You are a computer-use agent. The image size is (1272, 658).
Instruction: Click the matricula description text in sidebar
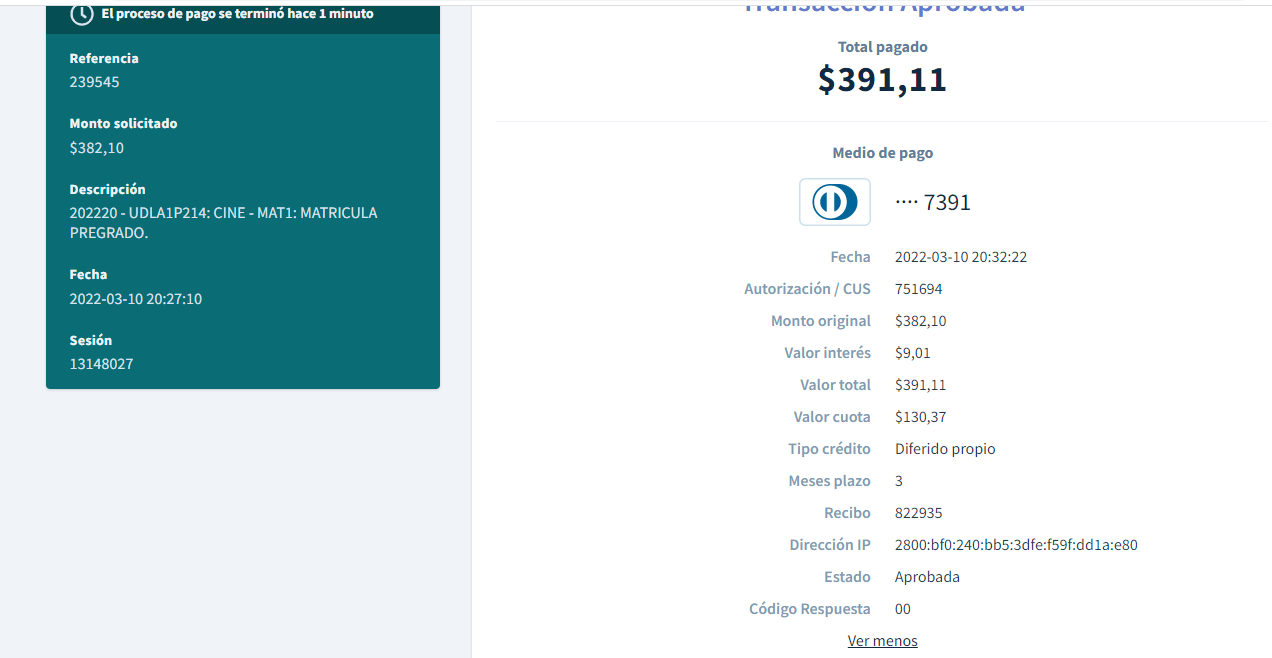point(223,223)
